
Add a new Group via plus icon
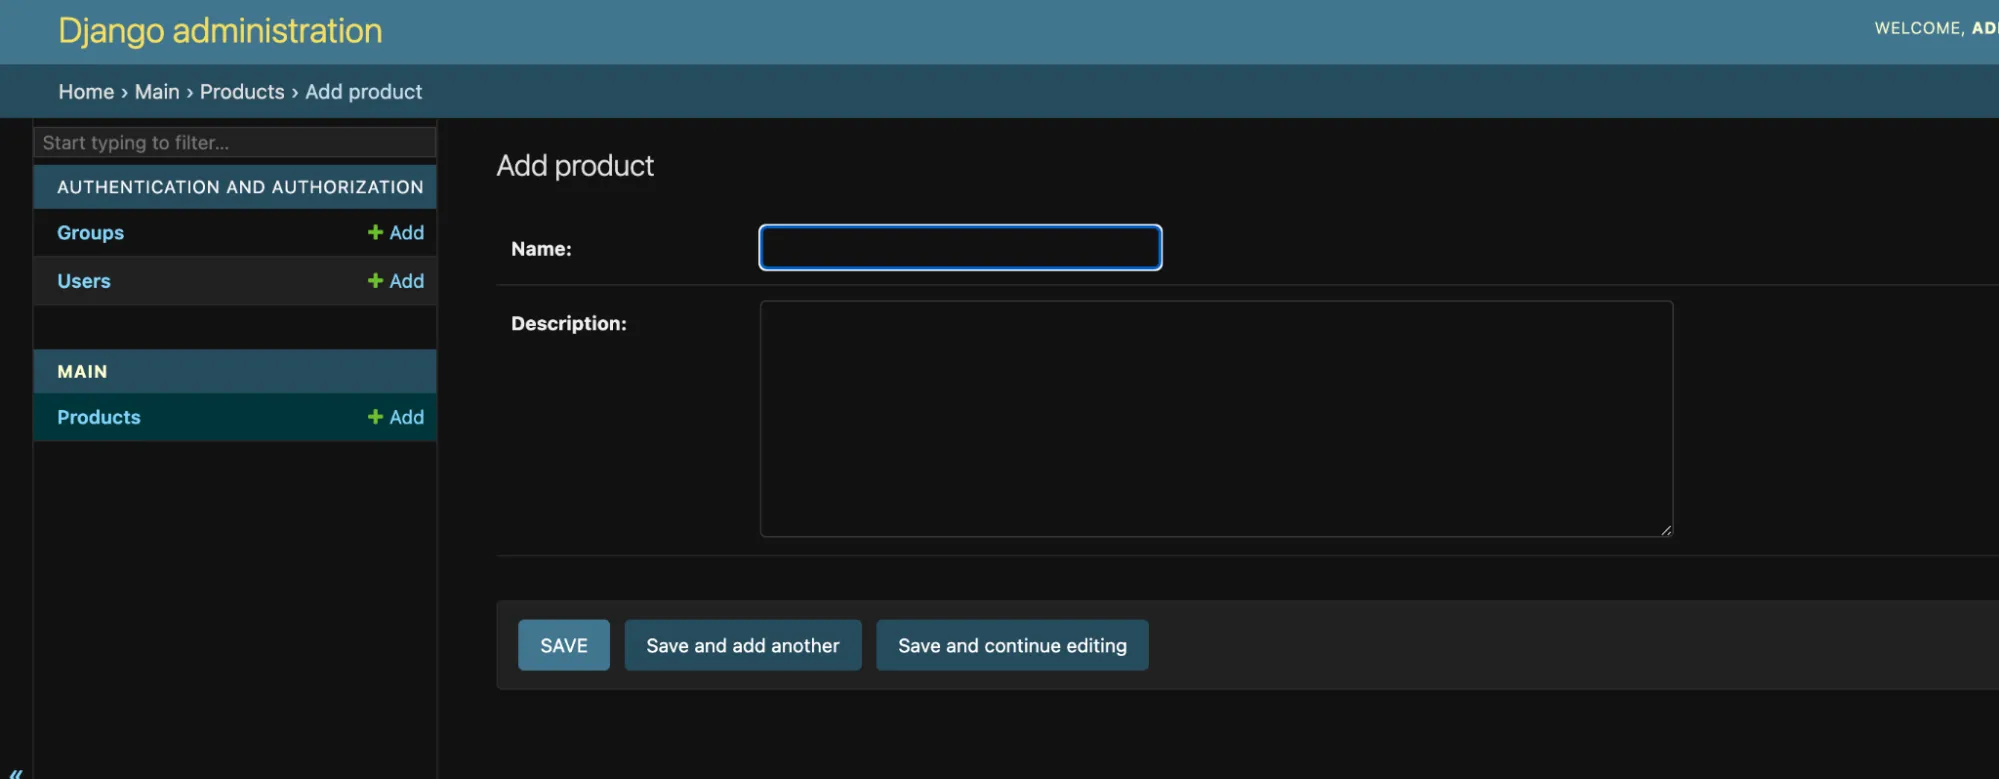(396, 232)
